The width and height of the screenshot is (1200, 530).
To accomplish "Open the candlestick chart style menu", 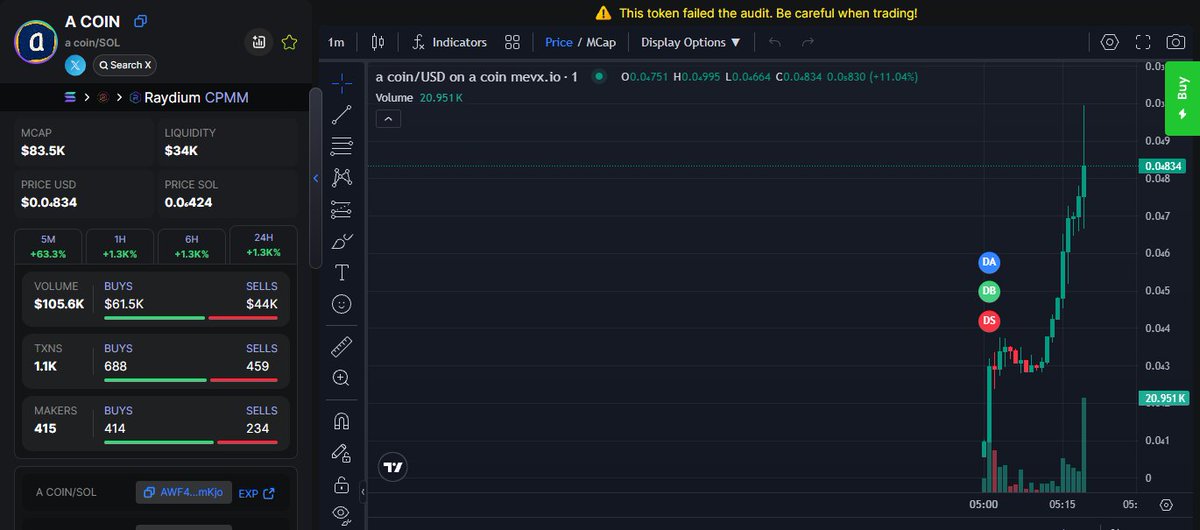I will (377, 42).
